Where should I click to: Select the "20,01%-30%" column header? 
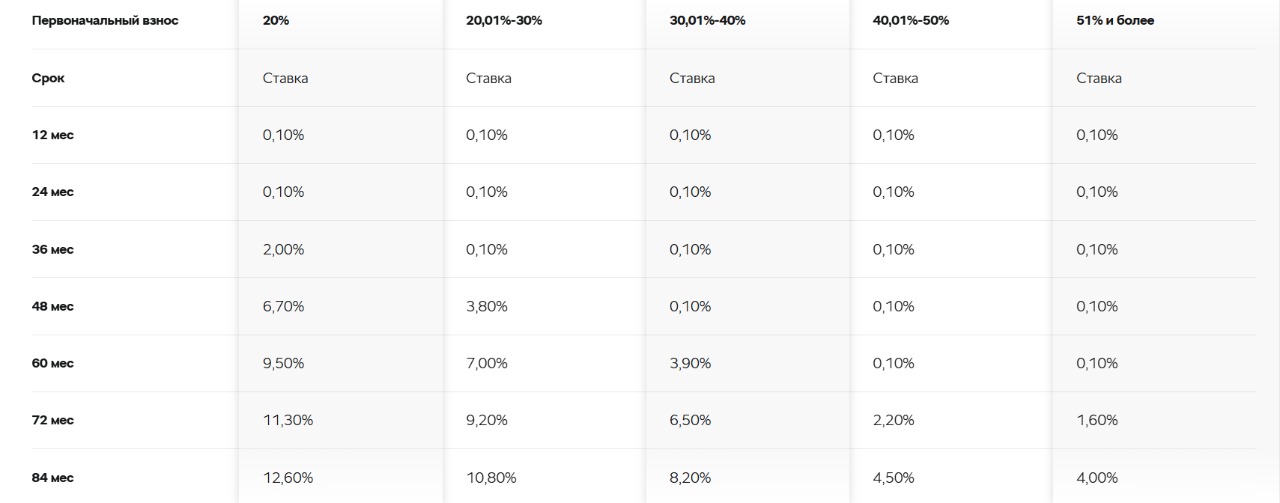(504, 21)
